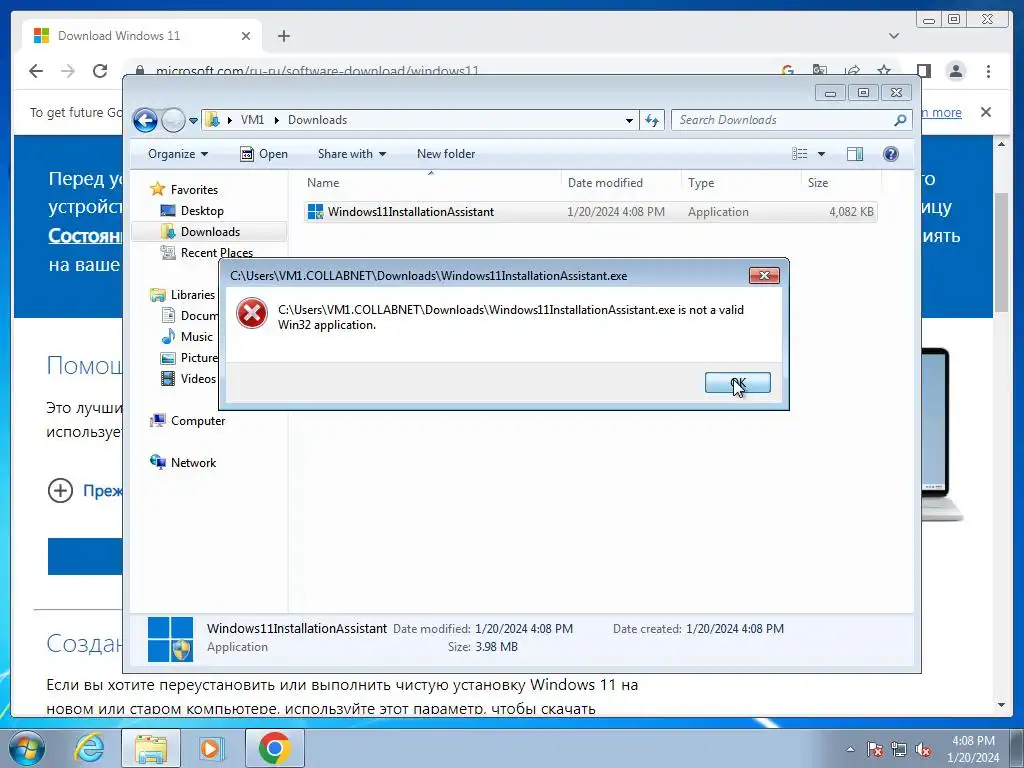The height and width of the screenshot is (768, 1024).
Task: Open the taskbar clock showing 4:08 PM
Action: click(973, 749)
